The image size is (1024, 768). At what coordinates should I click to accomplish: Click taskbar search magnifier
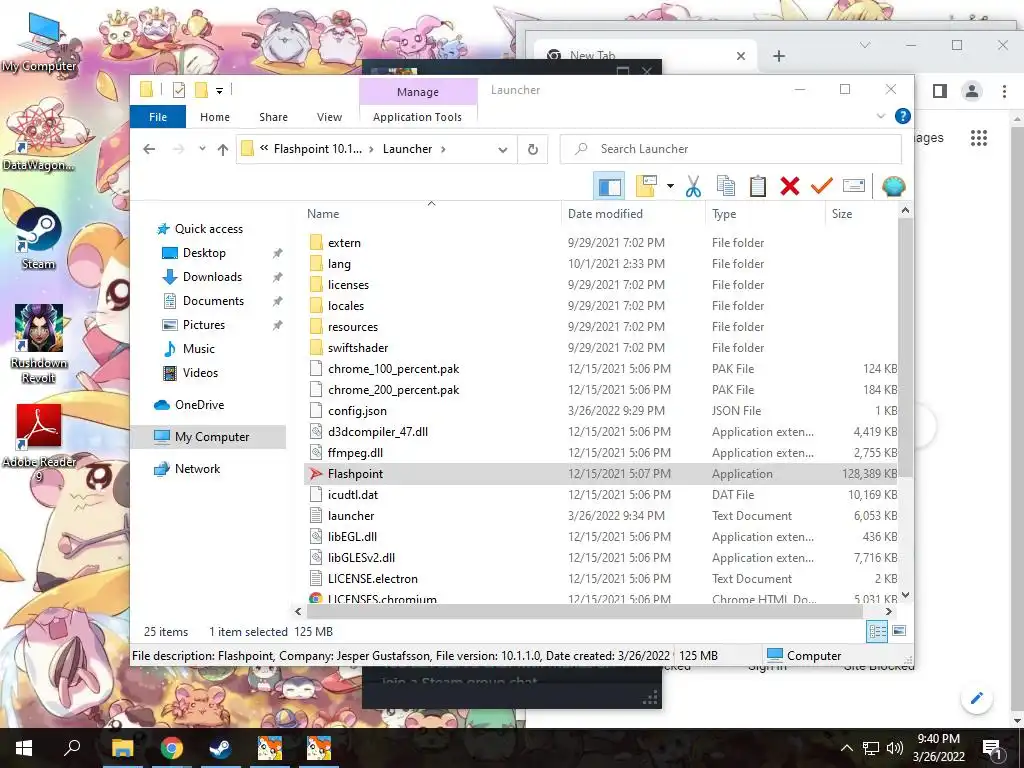72,748
